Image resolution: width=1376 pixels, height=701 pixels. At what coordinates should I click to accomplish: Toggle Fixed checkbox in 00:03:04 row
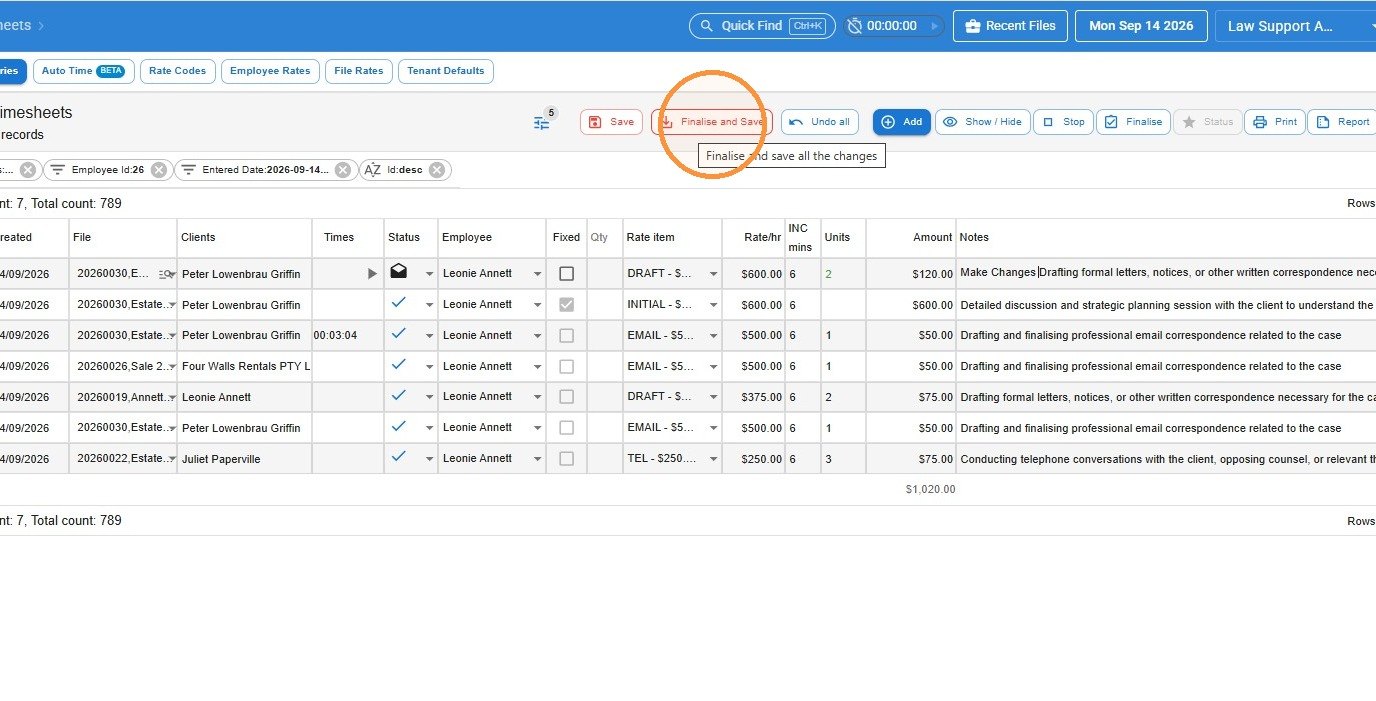click(x=566, y=335)
